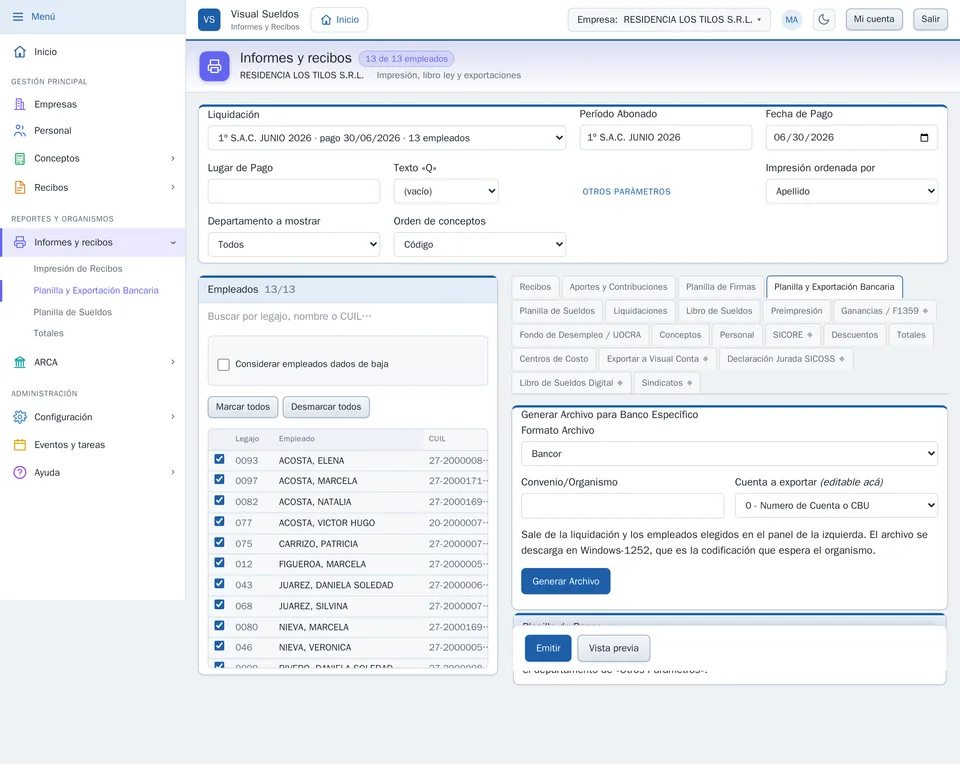Viewport: 960px width, 764px height.
Task: Uncheck employee NIEVA, VERONICA
Action: [x=219, y=646]
